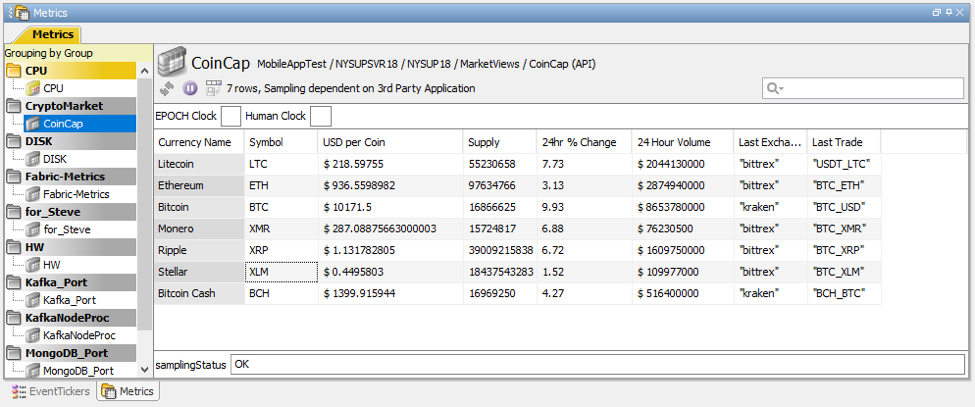This screenshot has height=407, width=975.
Task: Click the $ 10171.5 price cell
Action: pyautogui.click(x=390, y=207)
